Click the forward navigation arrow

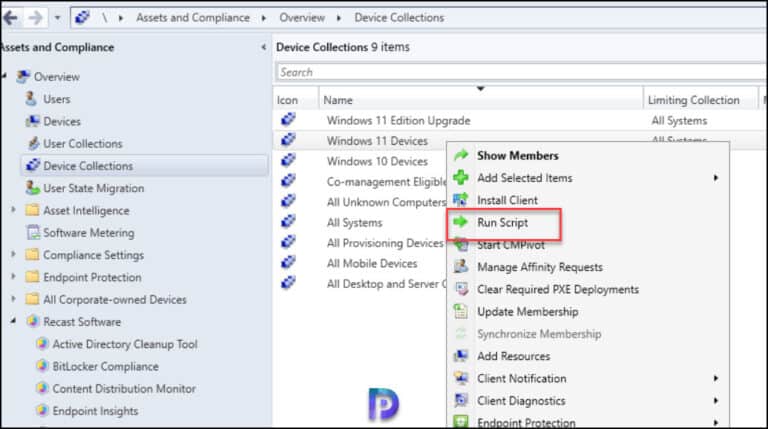tap(35, 18)
